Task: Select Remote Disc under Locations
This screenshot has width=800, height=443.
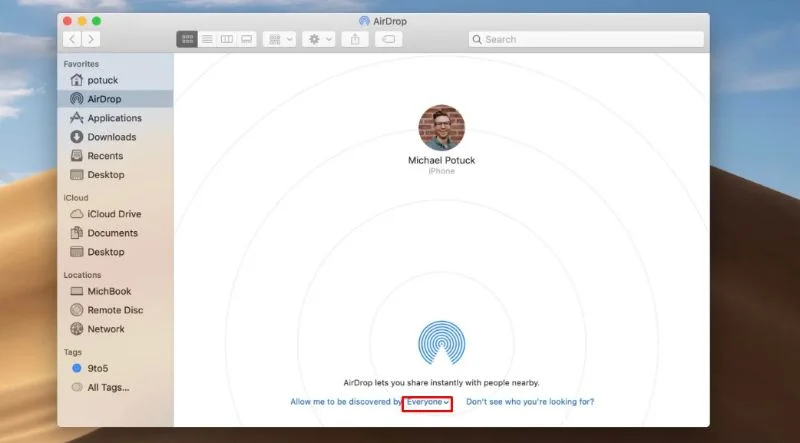Action: [x=115, y=310]
